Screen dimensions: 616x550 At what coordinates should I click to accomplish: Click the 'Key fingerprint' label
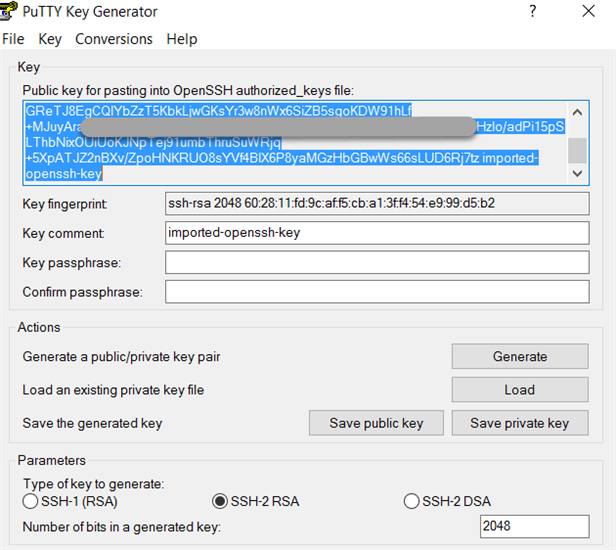click(65, 204)
